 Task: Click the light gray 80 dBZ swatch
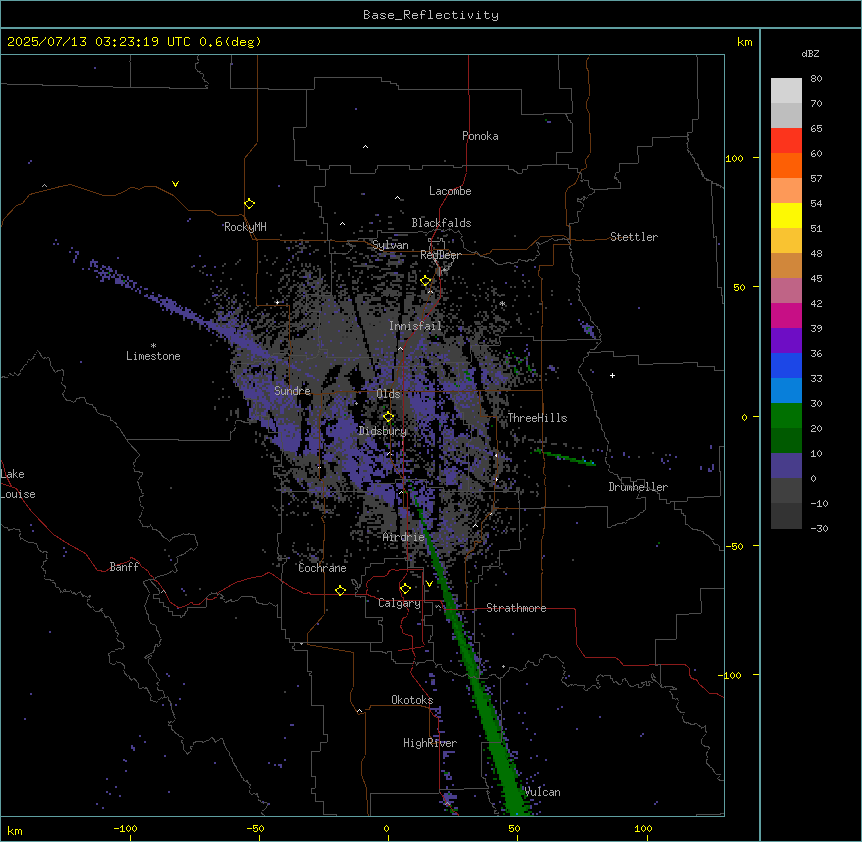coord(786,91)
